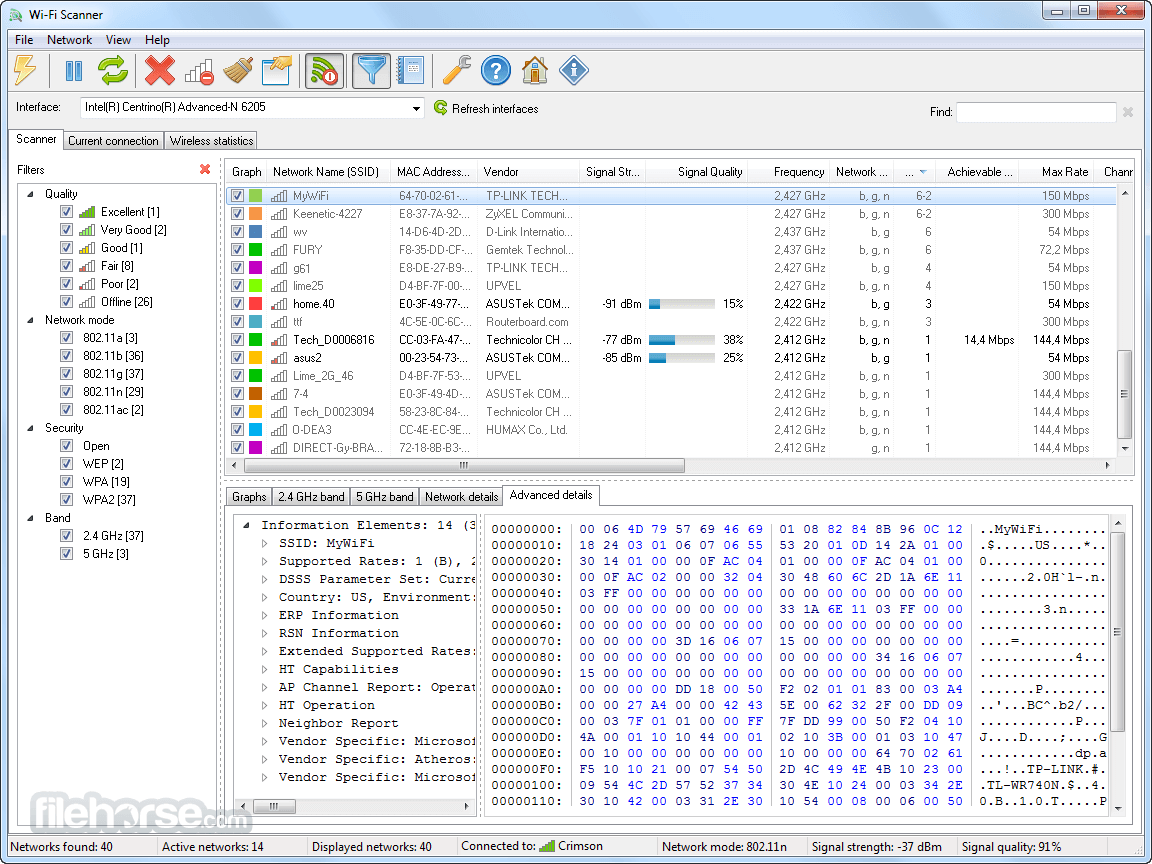Click the signal icon for asus2 network
Image resolution: width=1152 pixels, height=864 pixels.
[279, 358]
